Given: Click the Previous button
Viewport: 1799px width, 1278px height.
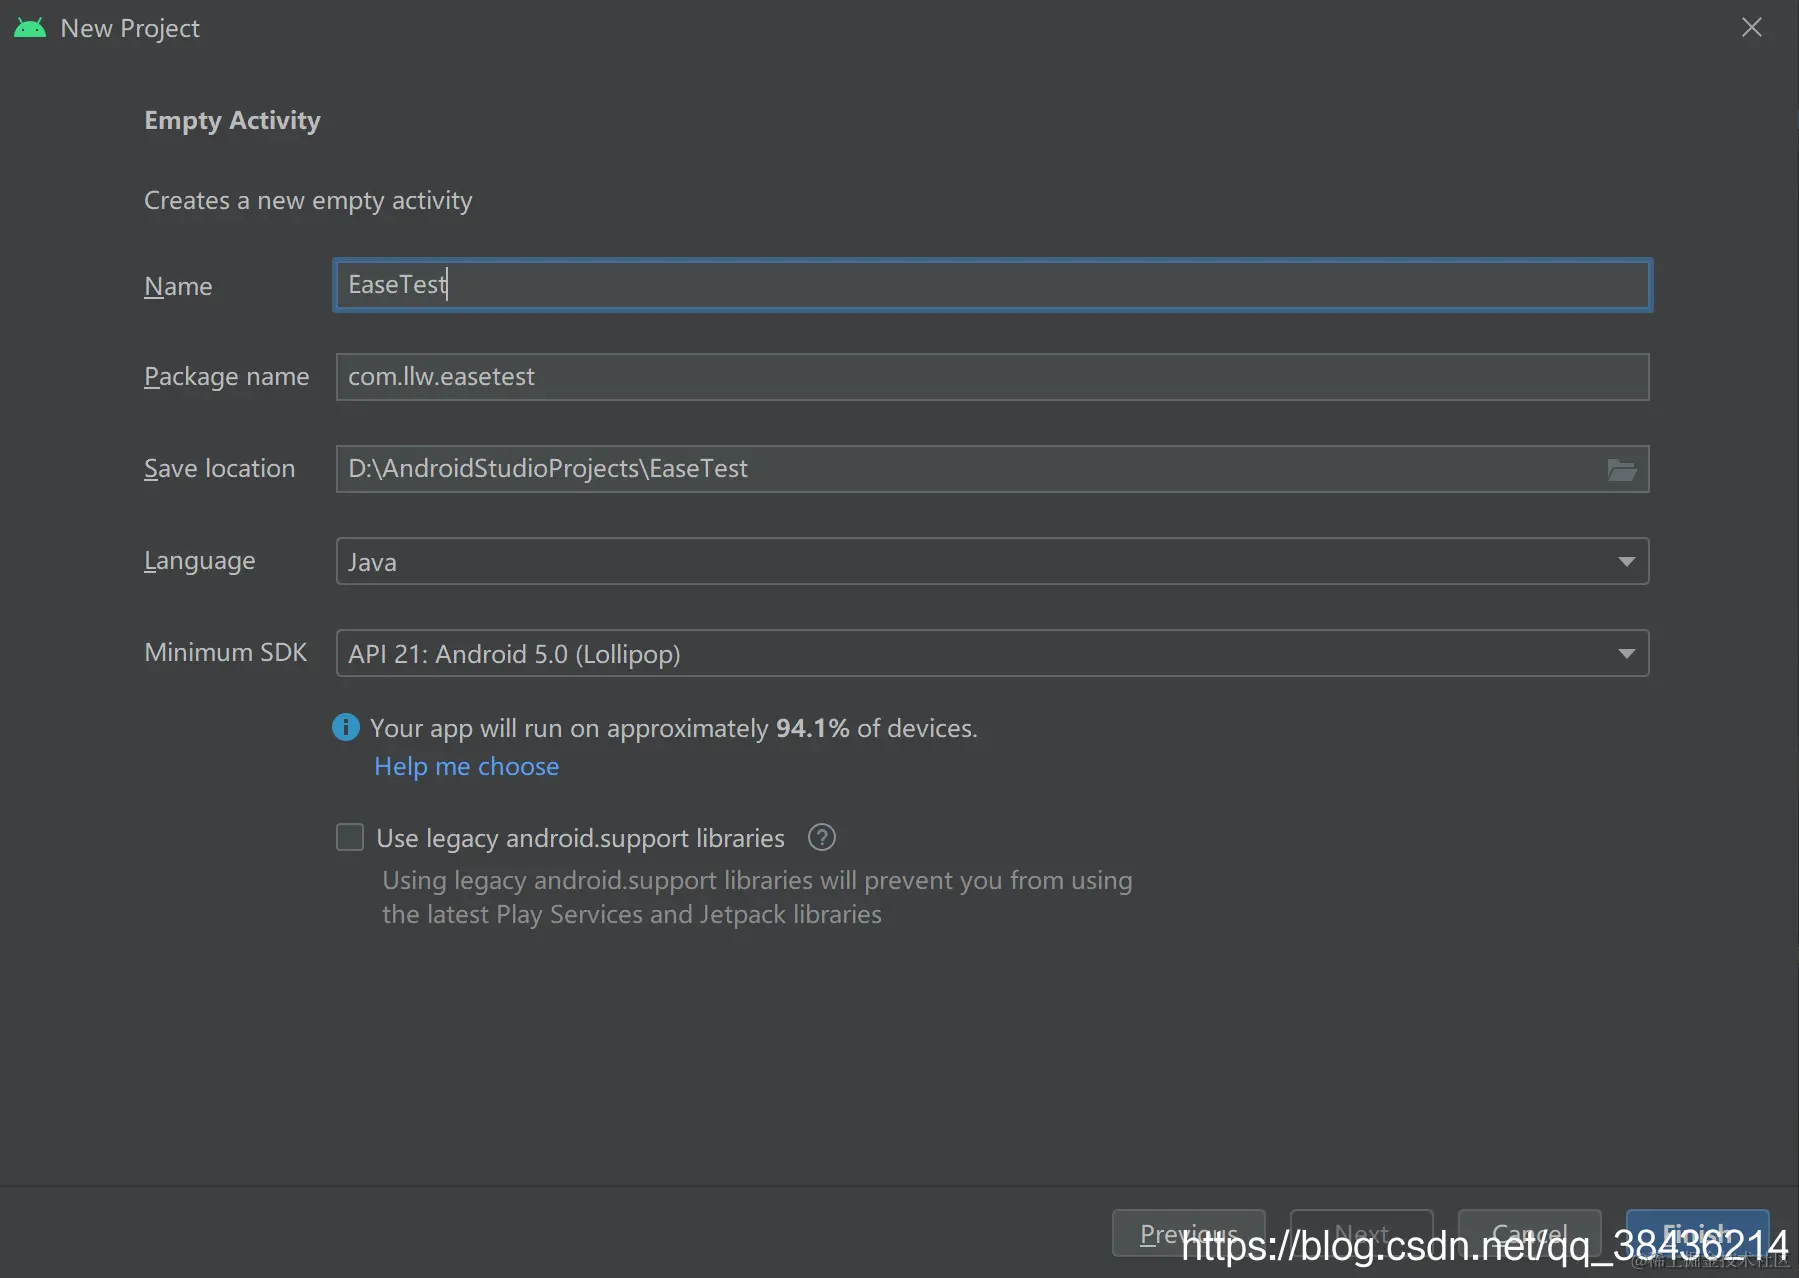Looking at the screenshot, I should click(1188, 1233).
